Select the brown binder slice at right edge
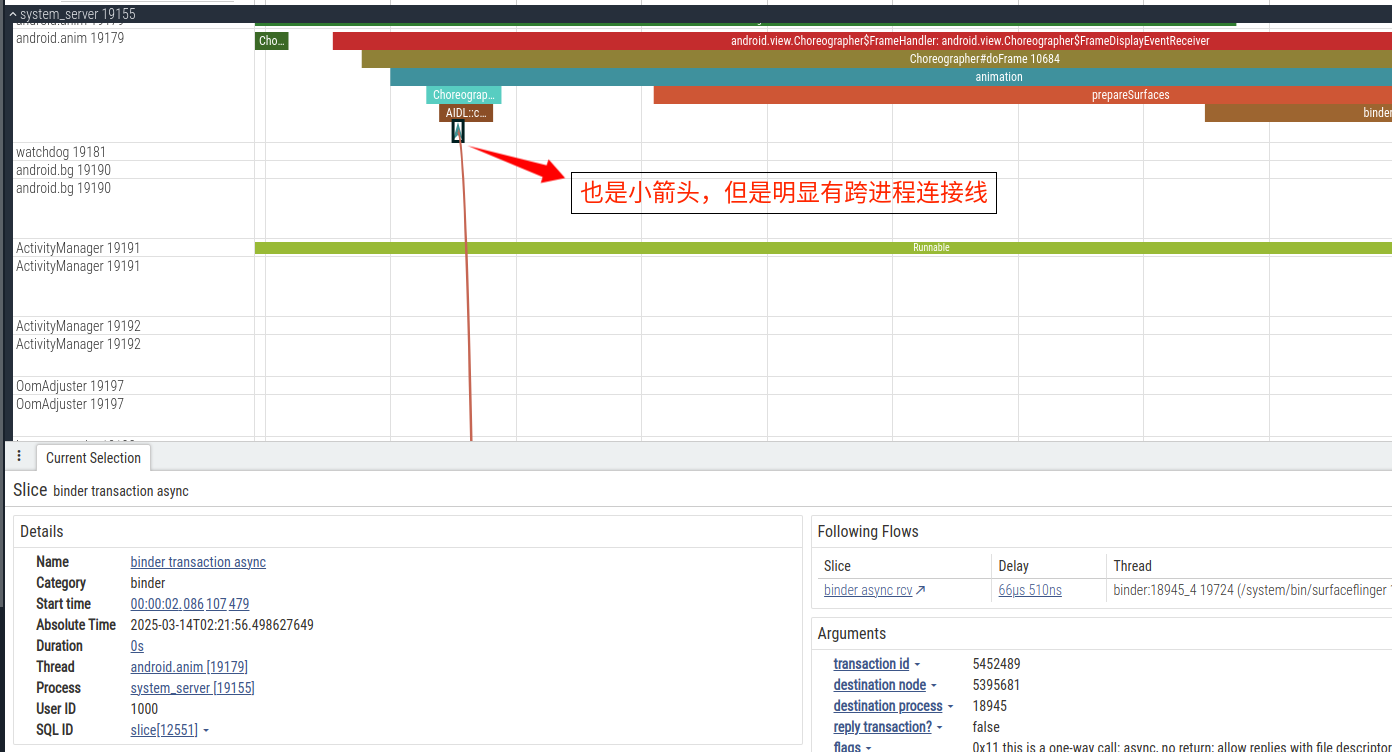1392x752 pixels. (x=1298, y=113)
